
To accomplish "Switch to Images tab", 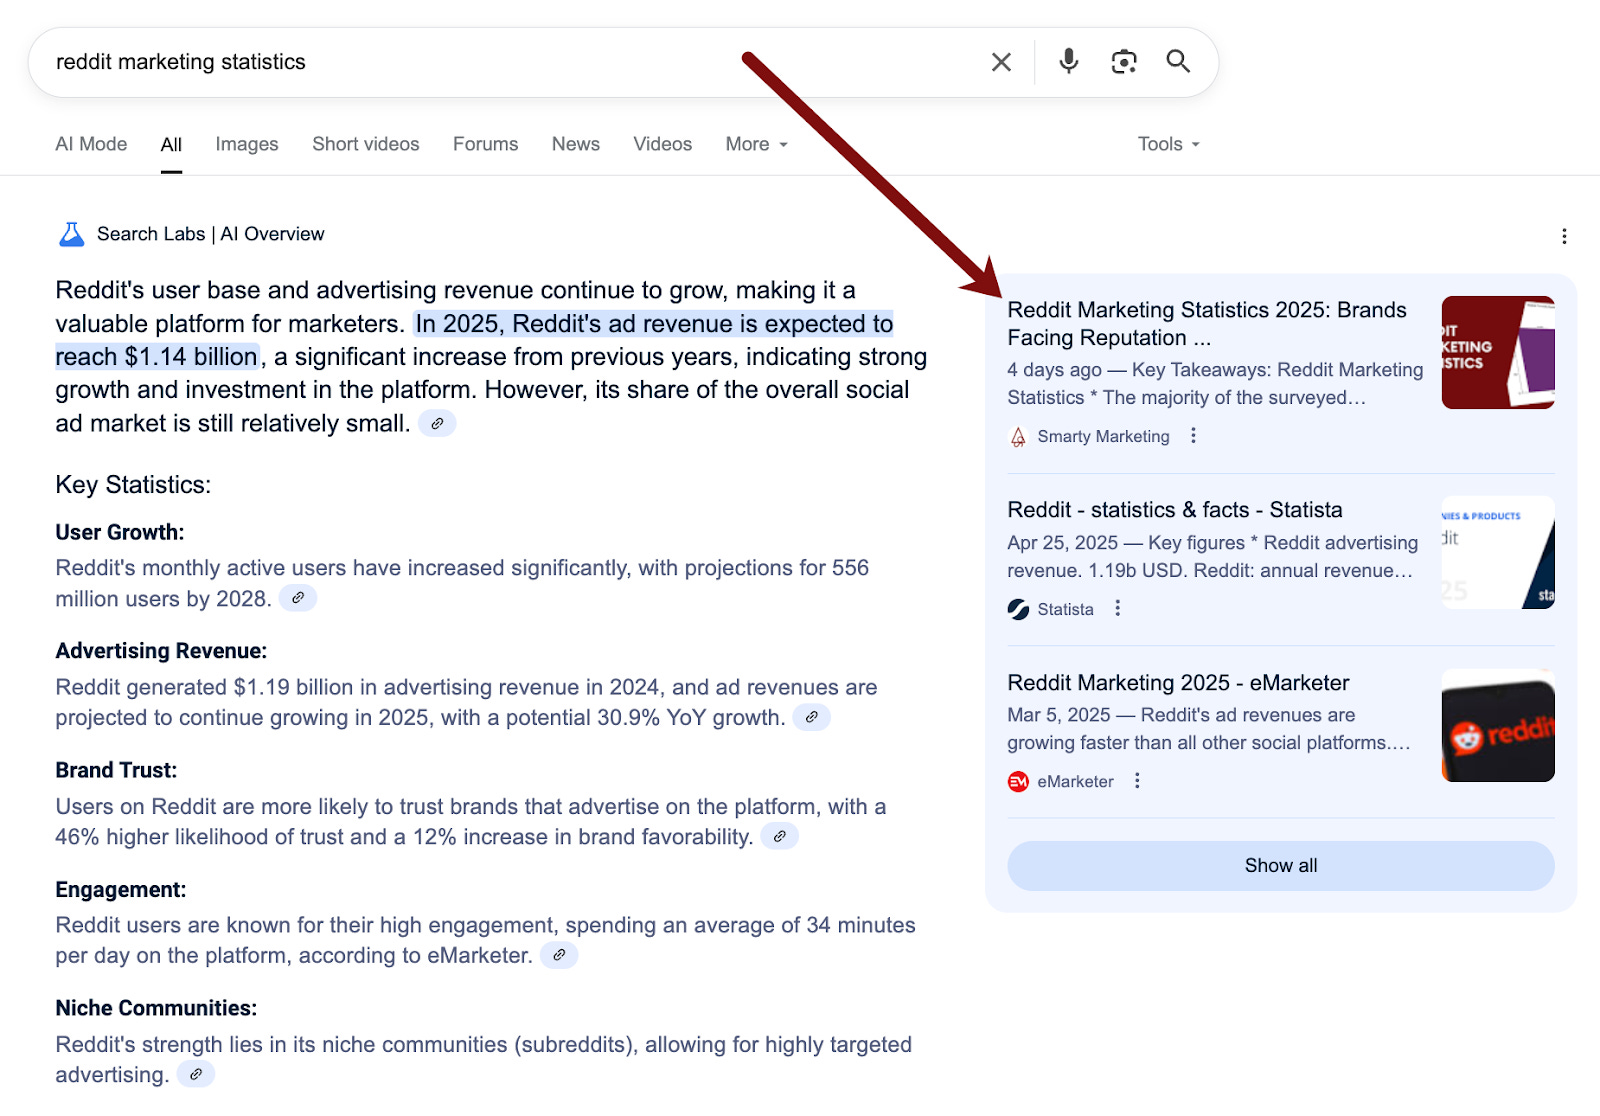I will [247, 144].
